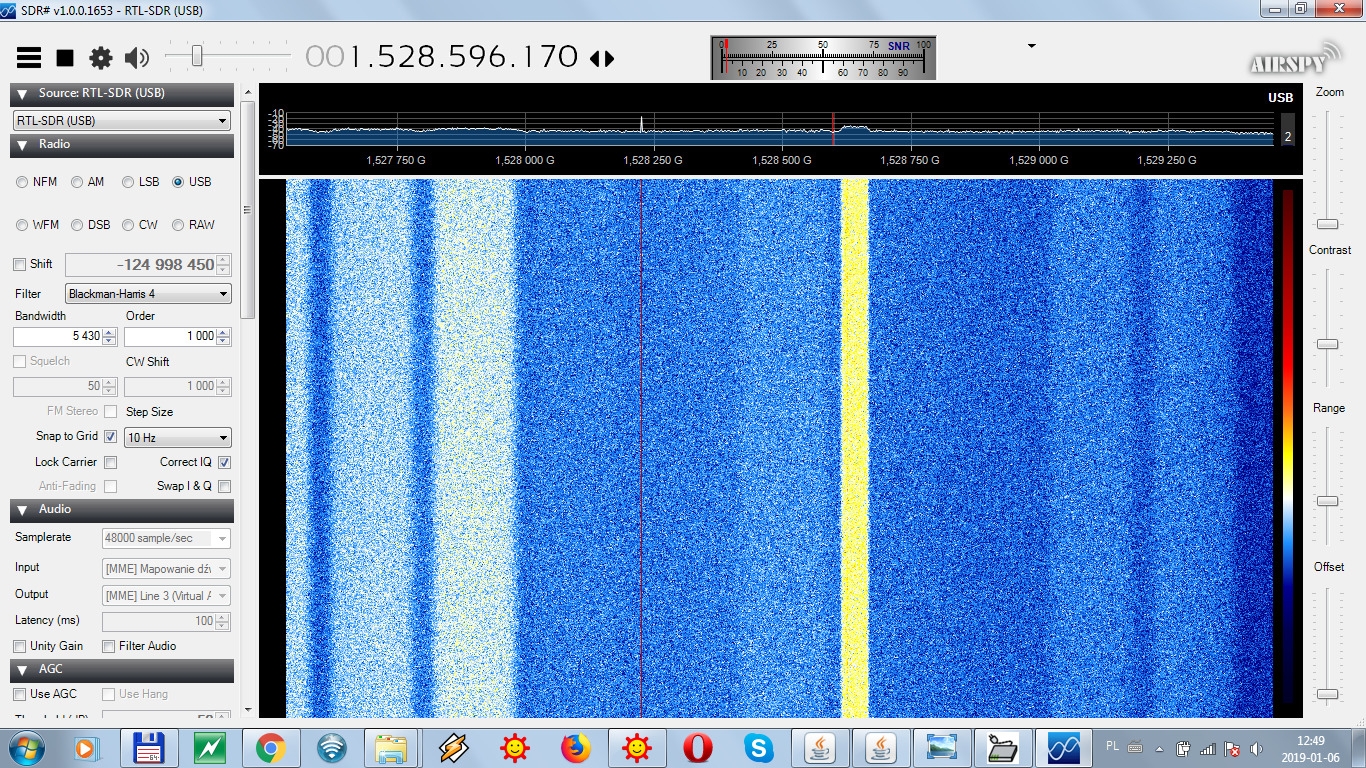Viewport: 1366px width, 768px height.
Task: Enable Swap I & Q checkbox
Action: click(x=224, y=486)
